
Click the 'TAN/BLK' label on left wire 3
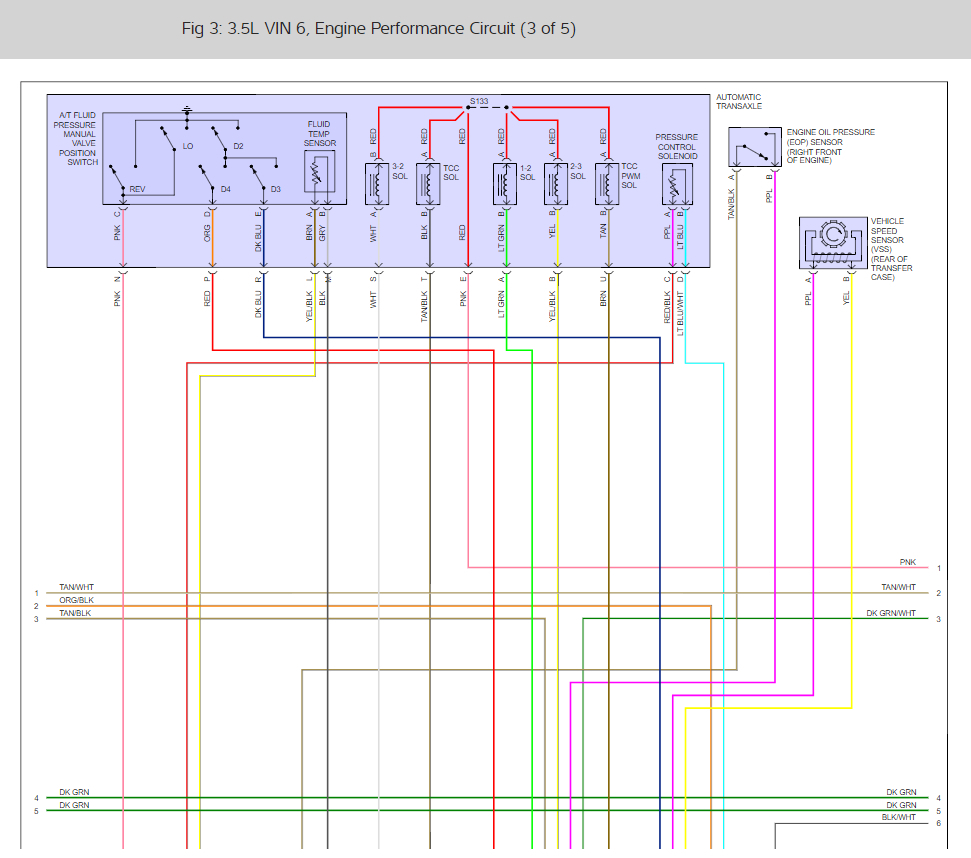click(76, 613)
